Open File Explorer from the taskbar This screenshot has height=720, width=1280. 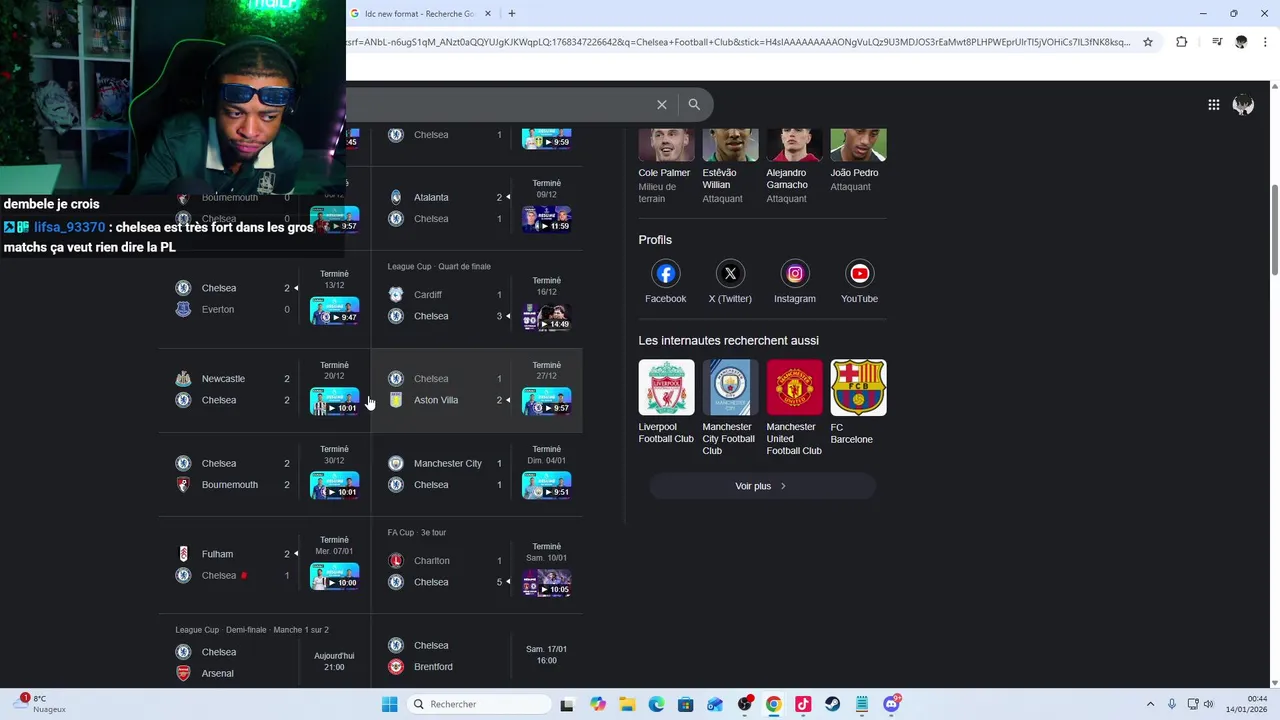pyautogui.click(x=627, y=704)
